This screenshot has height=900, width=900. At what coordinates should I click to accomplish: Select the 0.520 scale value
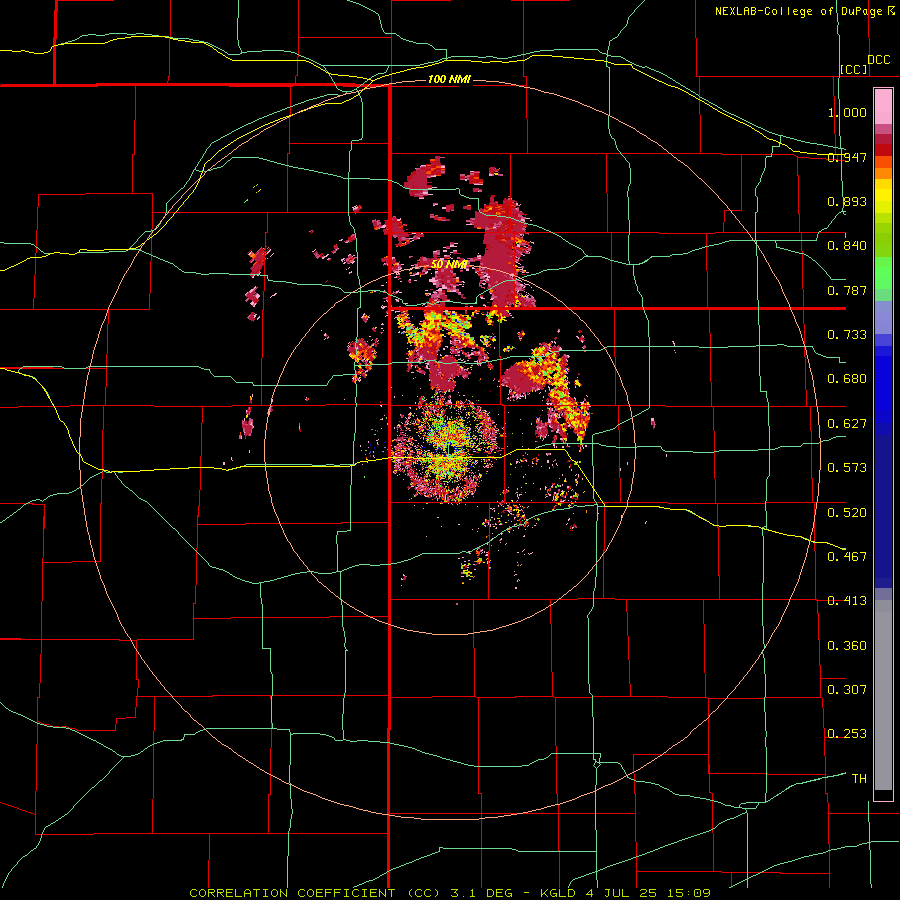pyautogui.click(x=847, y=513)
